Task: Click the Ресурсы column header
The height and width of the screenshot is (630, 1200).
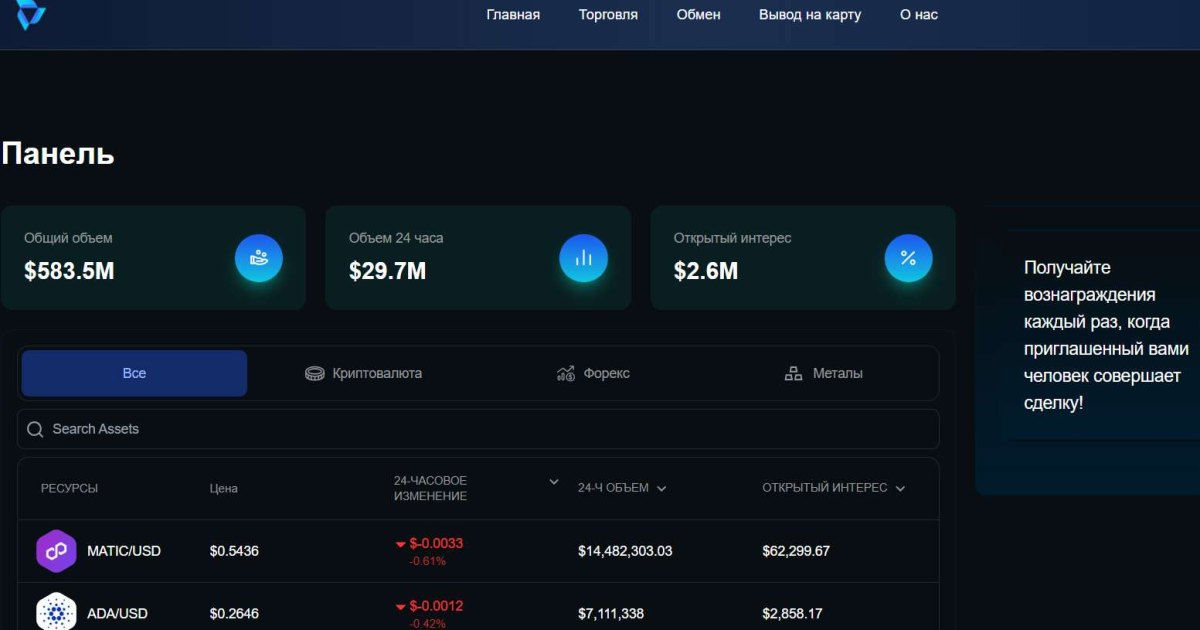Action: pyautogui.click(x=69, y=489)
